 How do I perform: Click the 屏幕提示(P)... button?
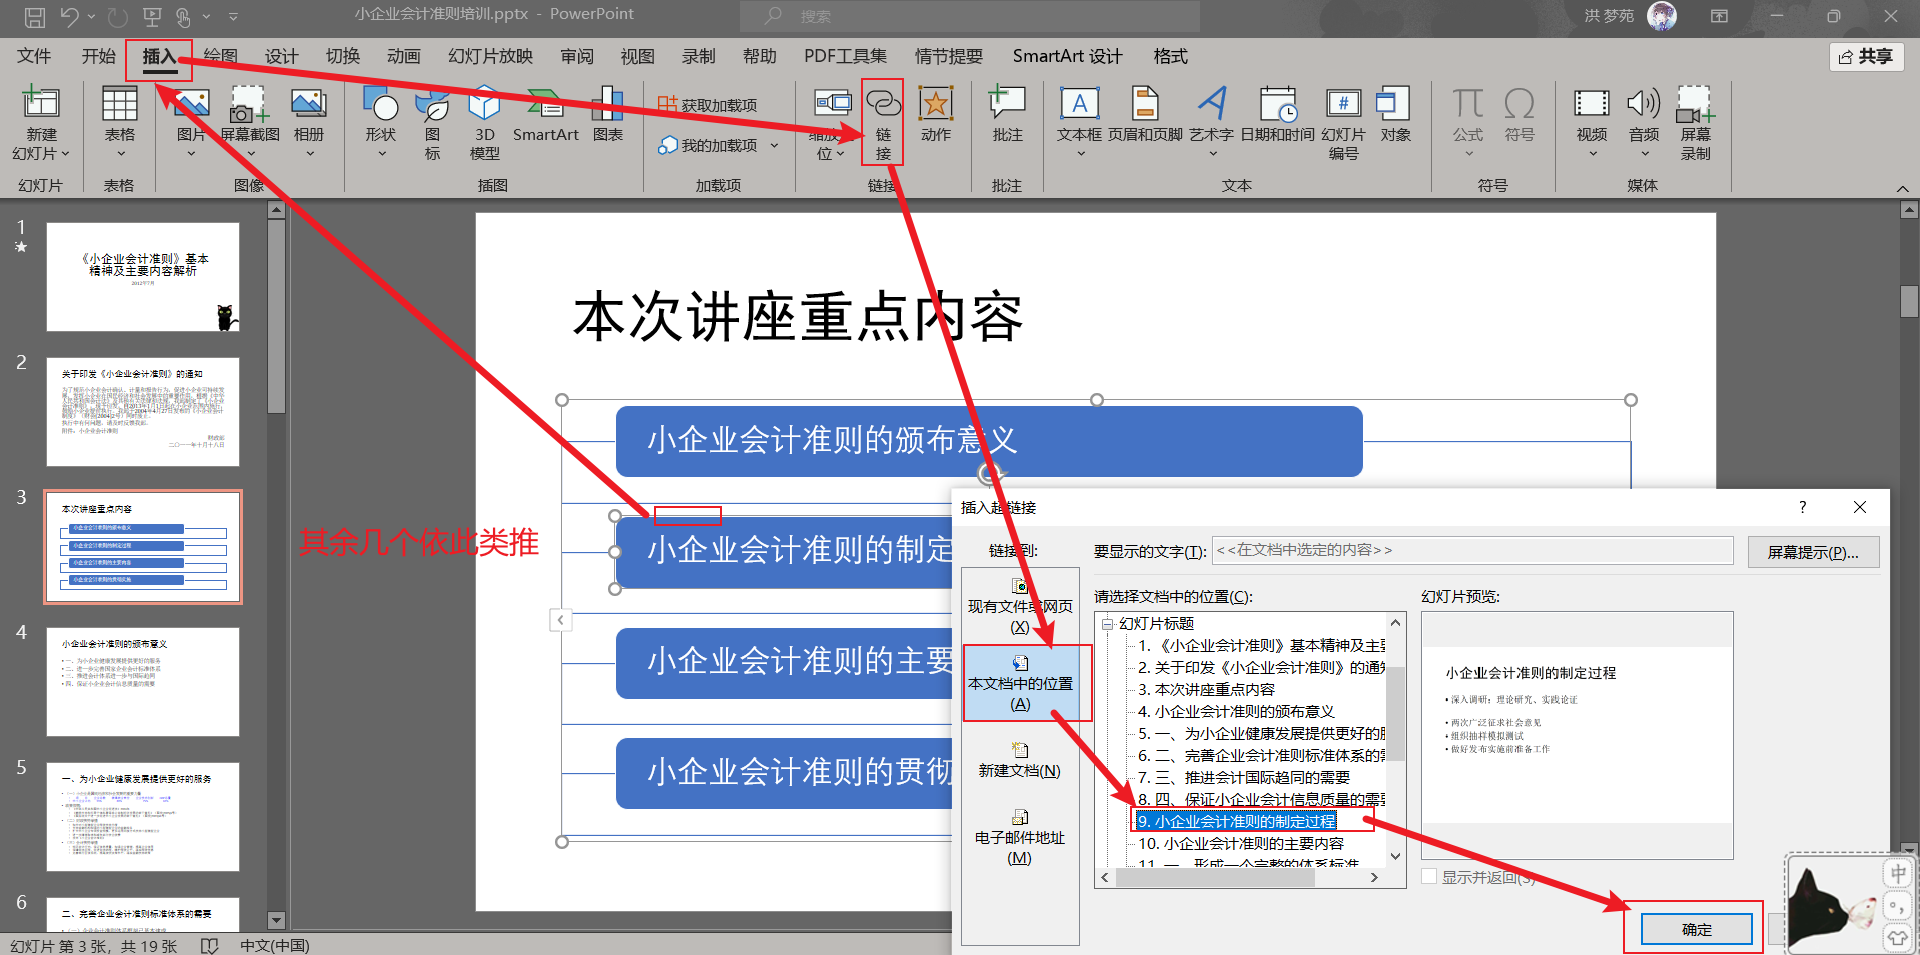[x=1813, y=552]
